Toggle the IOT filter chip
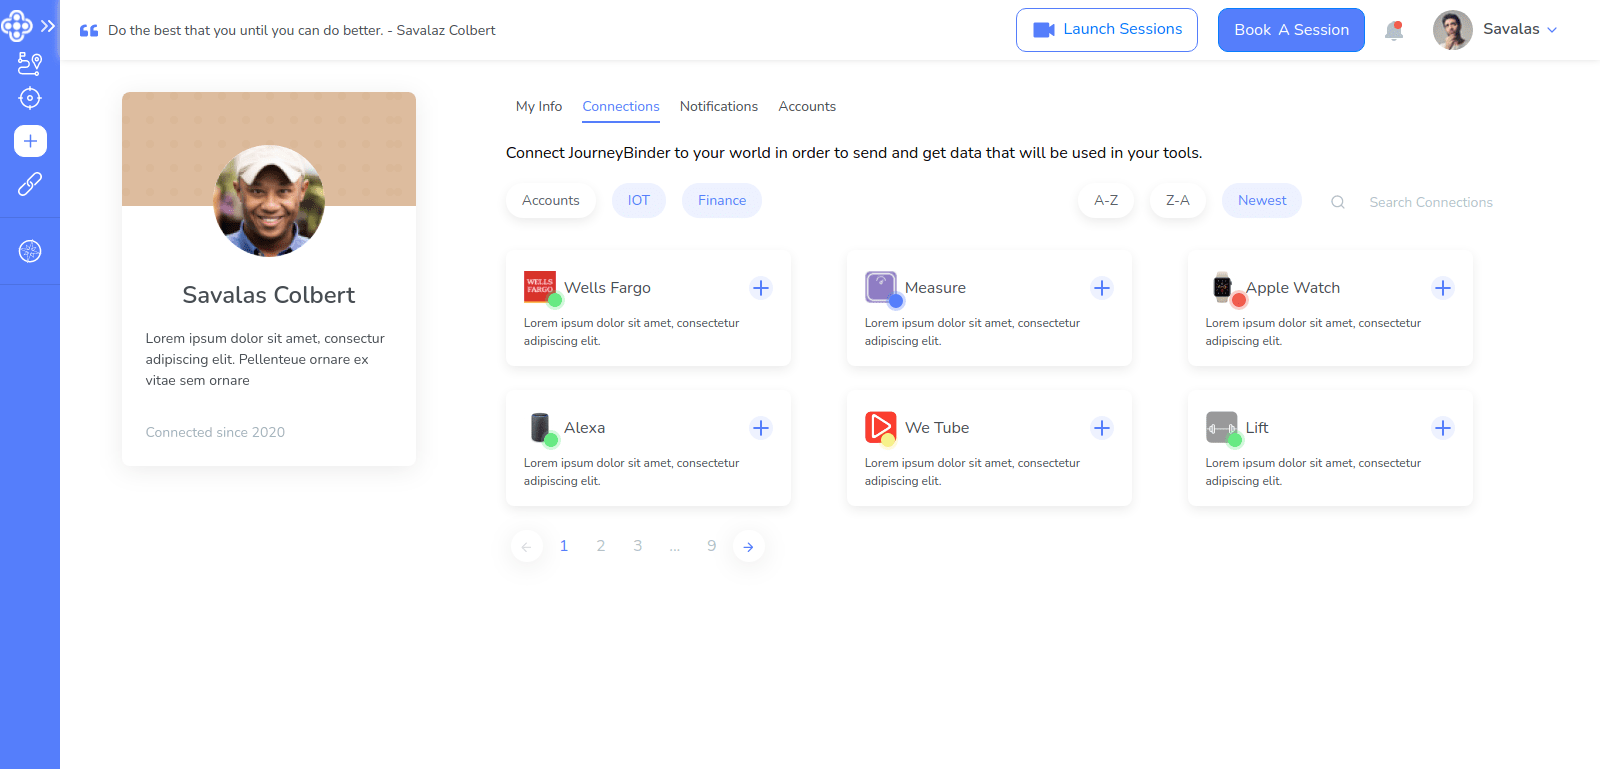This screenshot has height=769, width=1600. point(638,200)
